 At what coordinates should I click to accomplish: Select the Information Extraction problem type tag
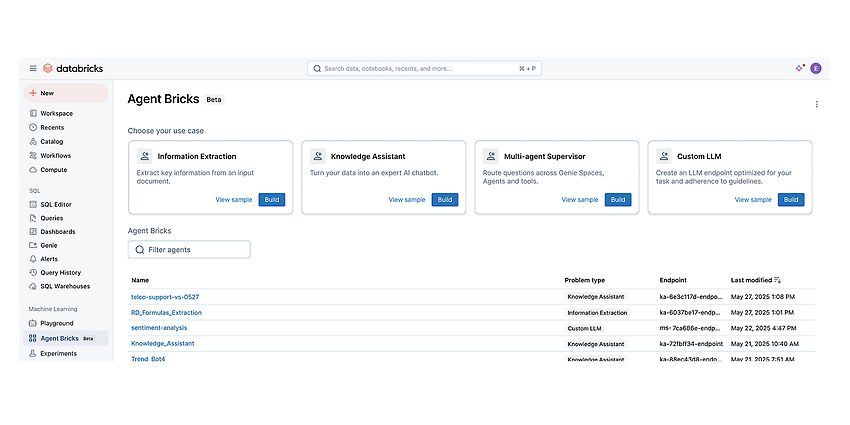597,313
